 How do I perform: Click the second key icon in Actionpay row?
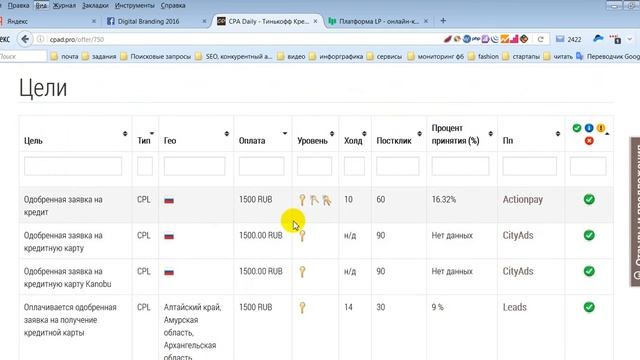coord(314,200)
